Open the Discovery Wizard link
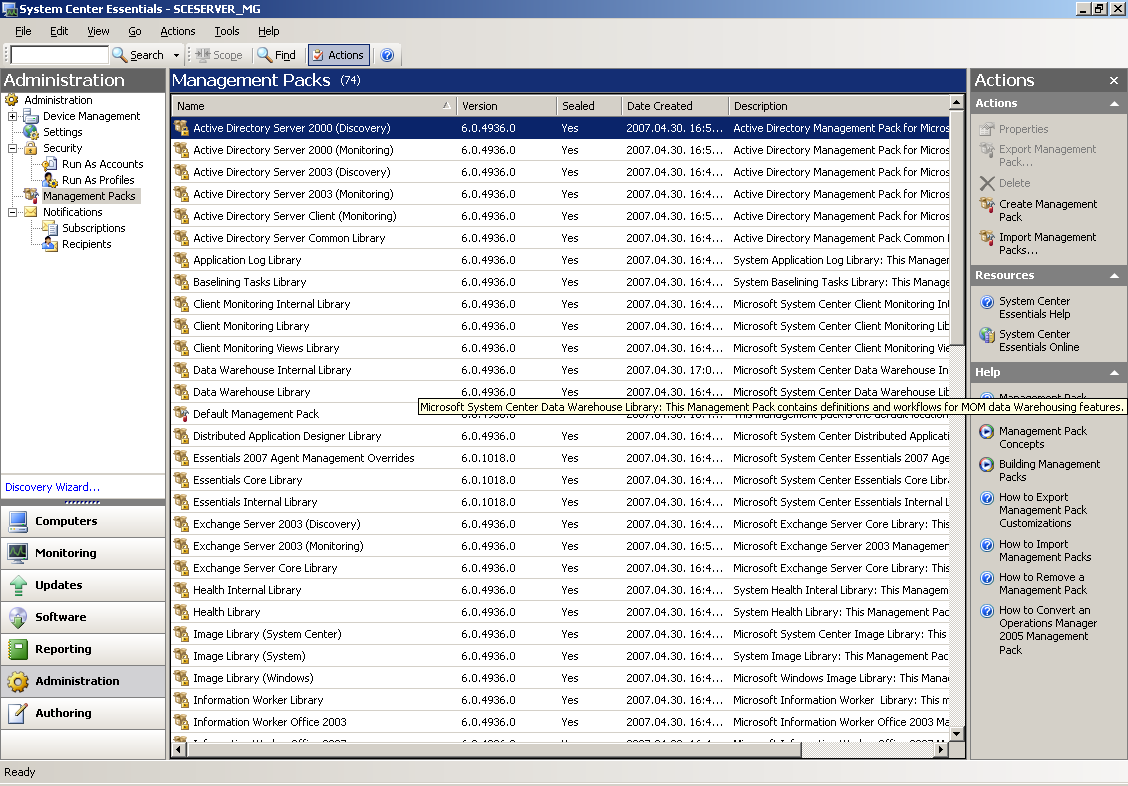This screenshot has height=786, width=1128. [x=53, y=487]
